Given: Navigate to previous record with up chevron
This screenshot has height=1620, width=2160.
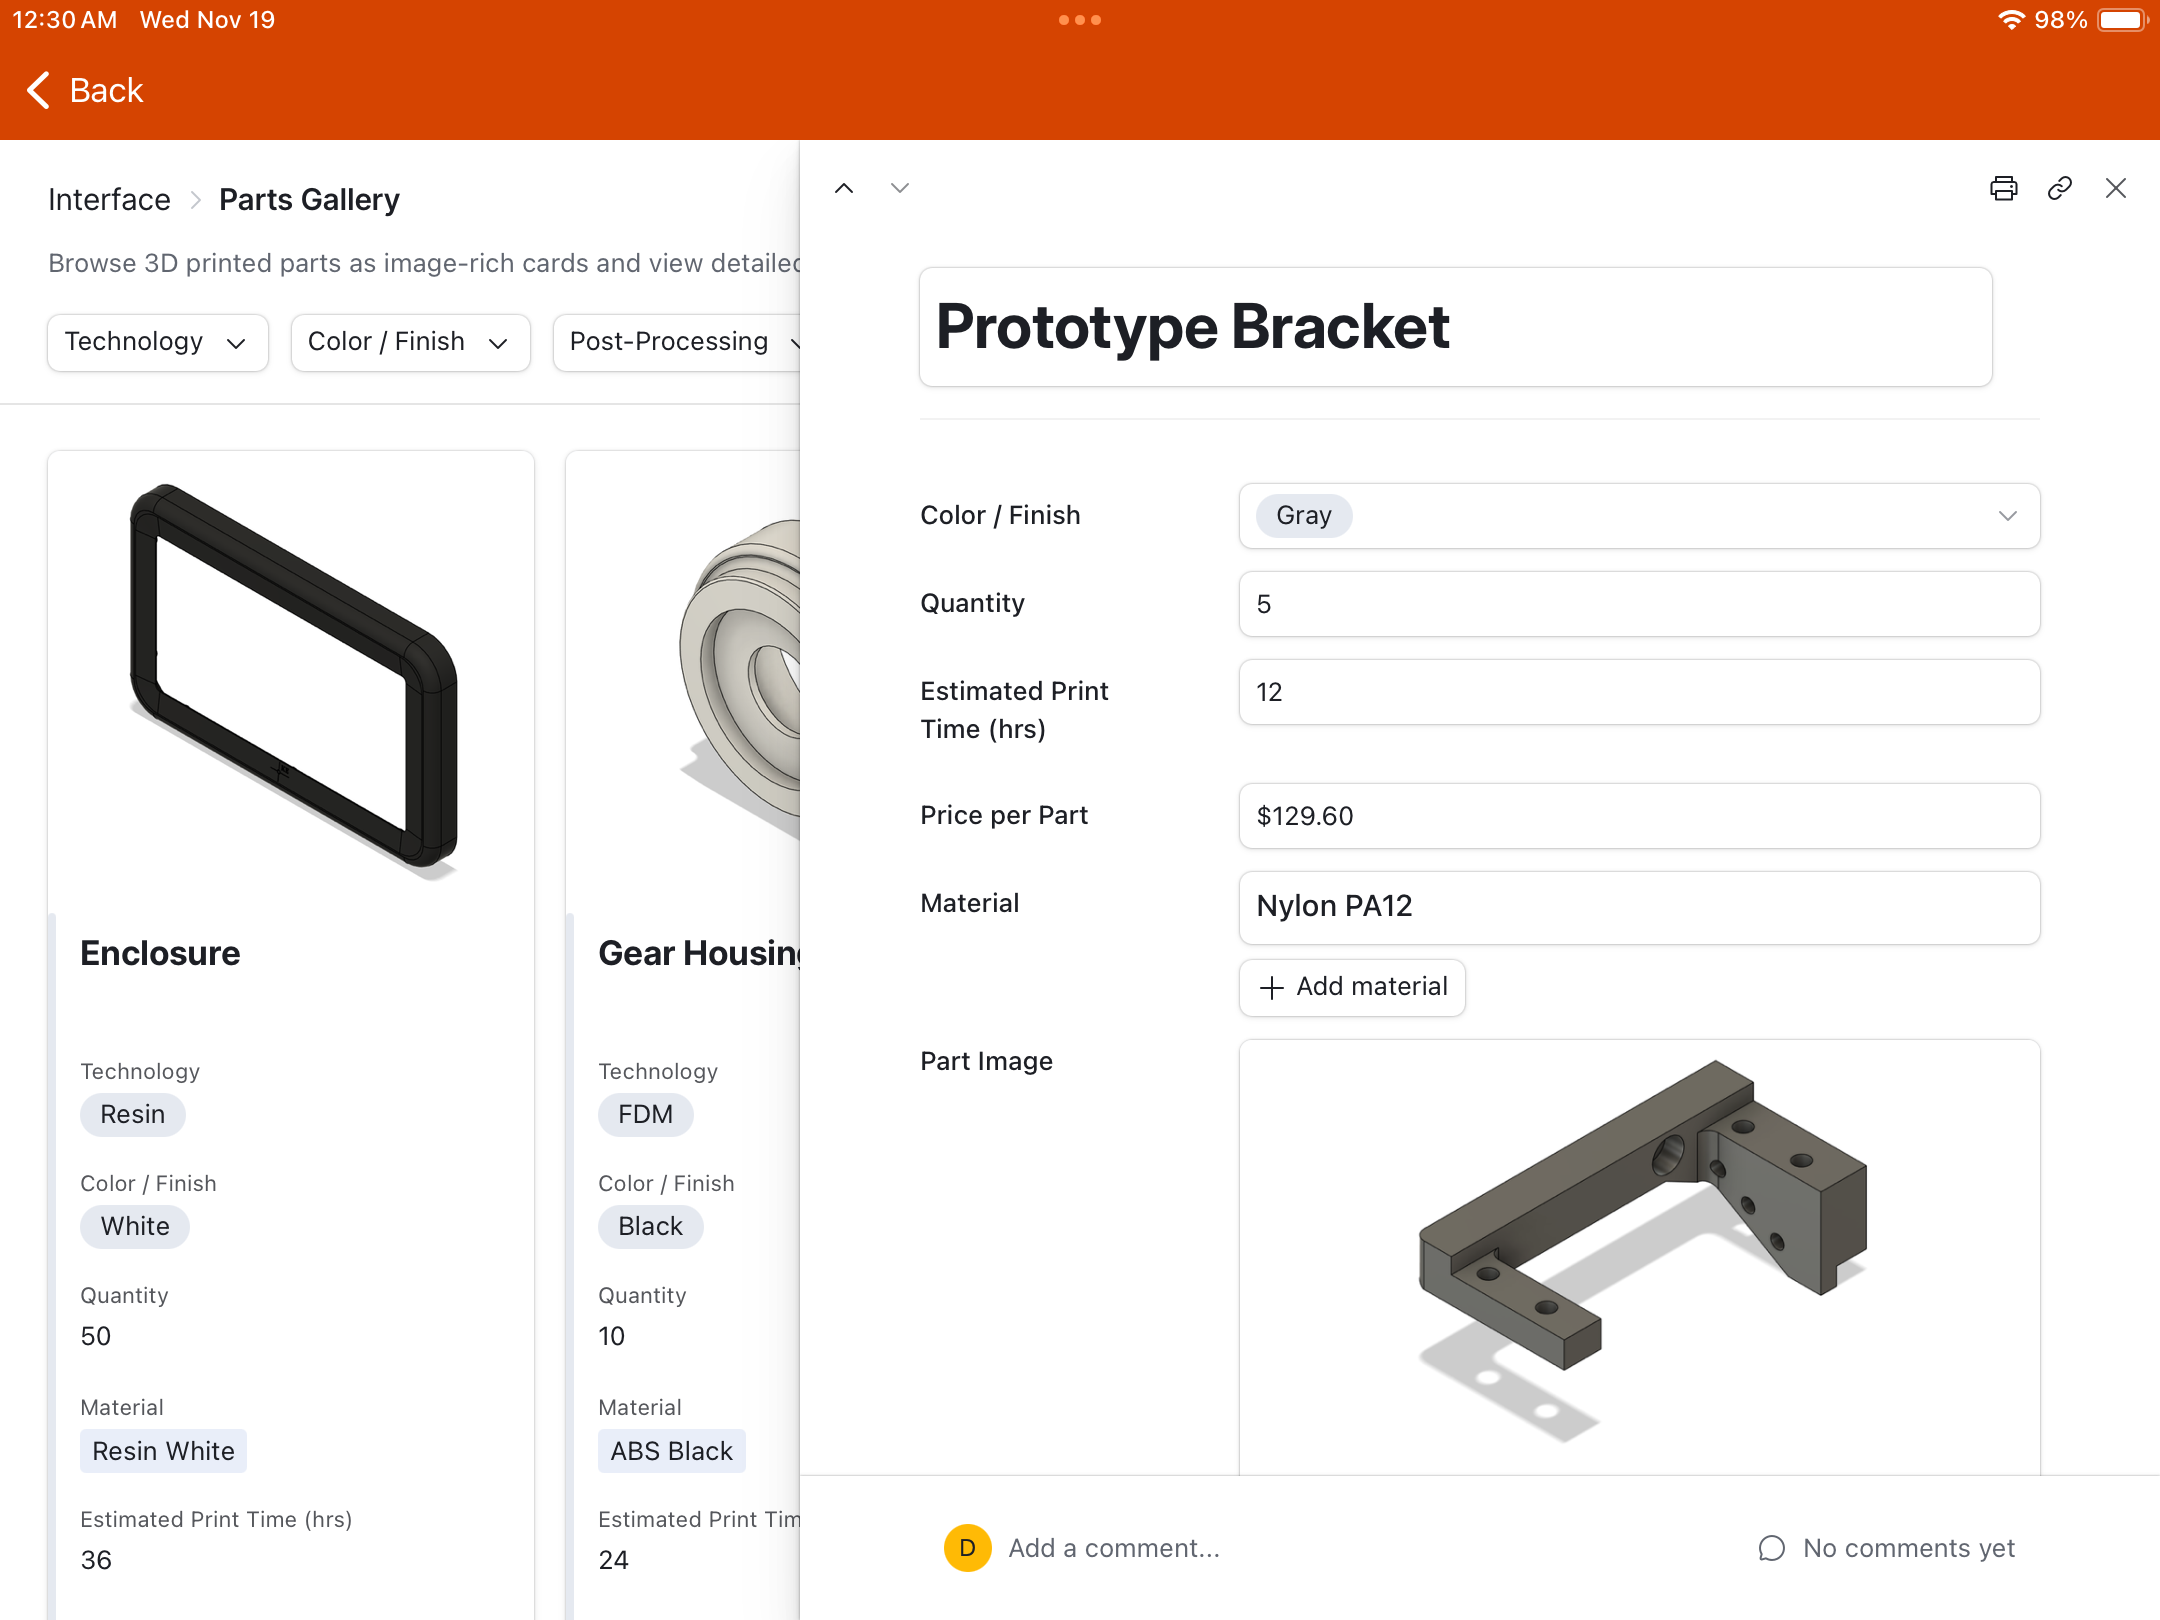Looking at the screenshot, I should pos(845,188).
